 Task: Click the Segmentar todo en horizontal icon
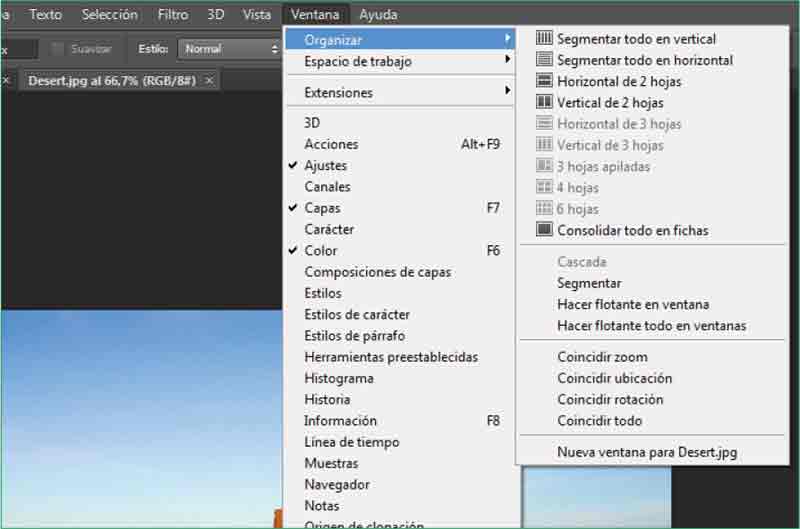[x=544, y=60]
